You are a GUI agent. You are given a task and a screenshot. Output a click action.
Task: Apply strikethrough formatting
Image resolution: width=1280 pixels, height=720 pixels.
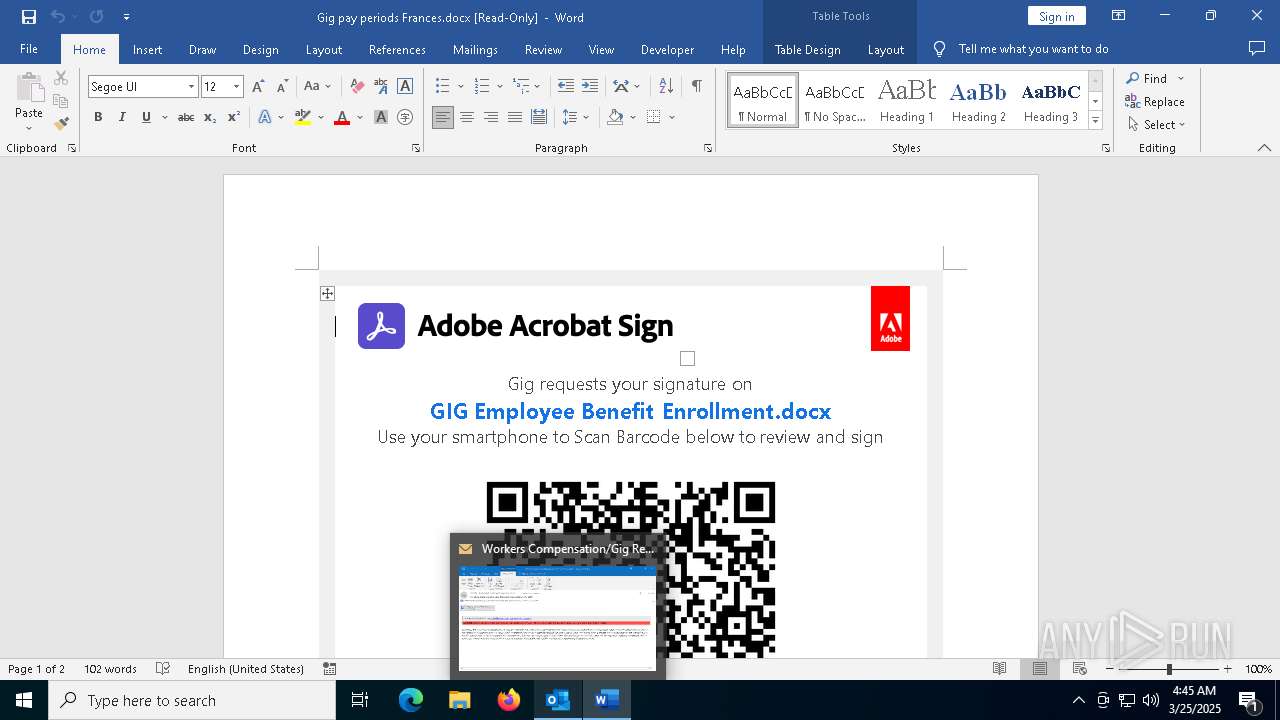click(x=186, y=117)
